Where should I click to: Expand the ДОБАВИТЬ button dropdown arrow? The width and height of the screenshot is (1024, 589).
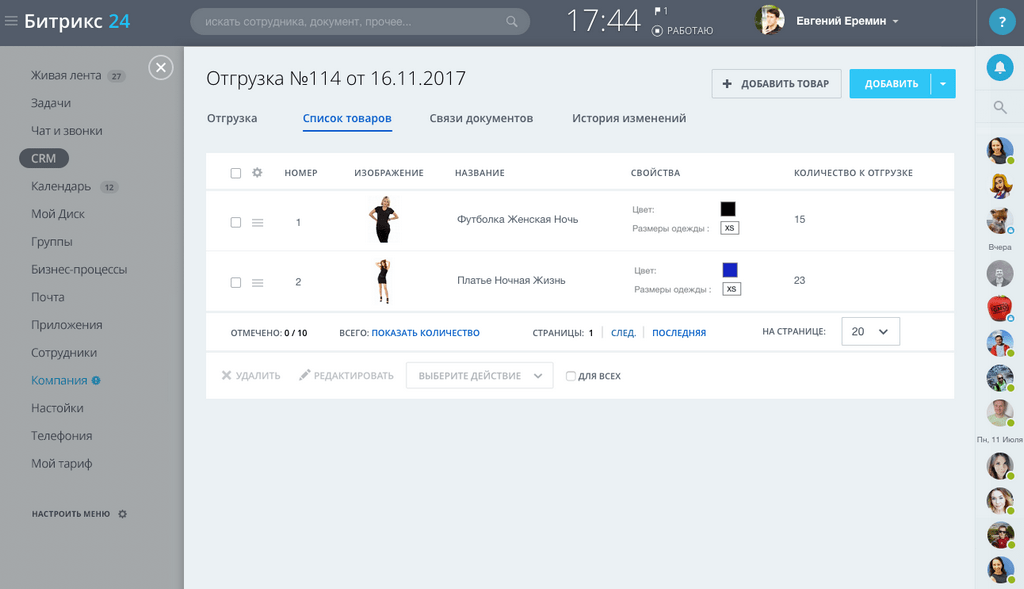click(943, 84)
